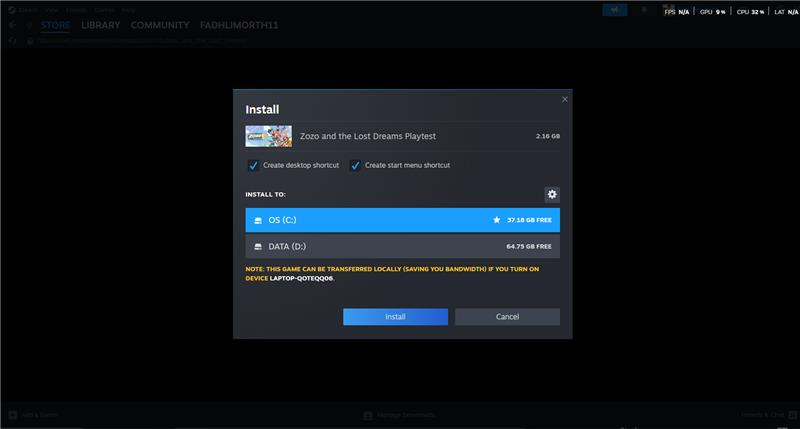
Task: Select OS (C:) as install drive
Action: [x=400, y=220]
